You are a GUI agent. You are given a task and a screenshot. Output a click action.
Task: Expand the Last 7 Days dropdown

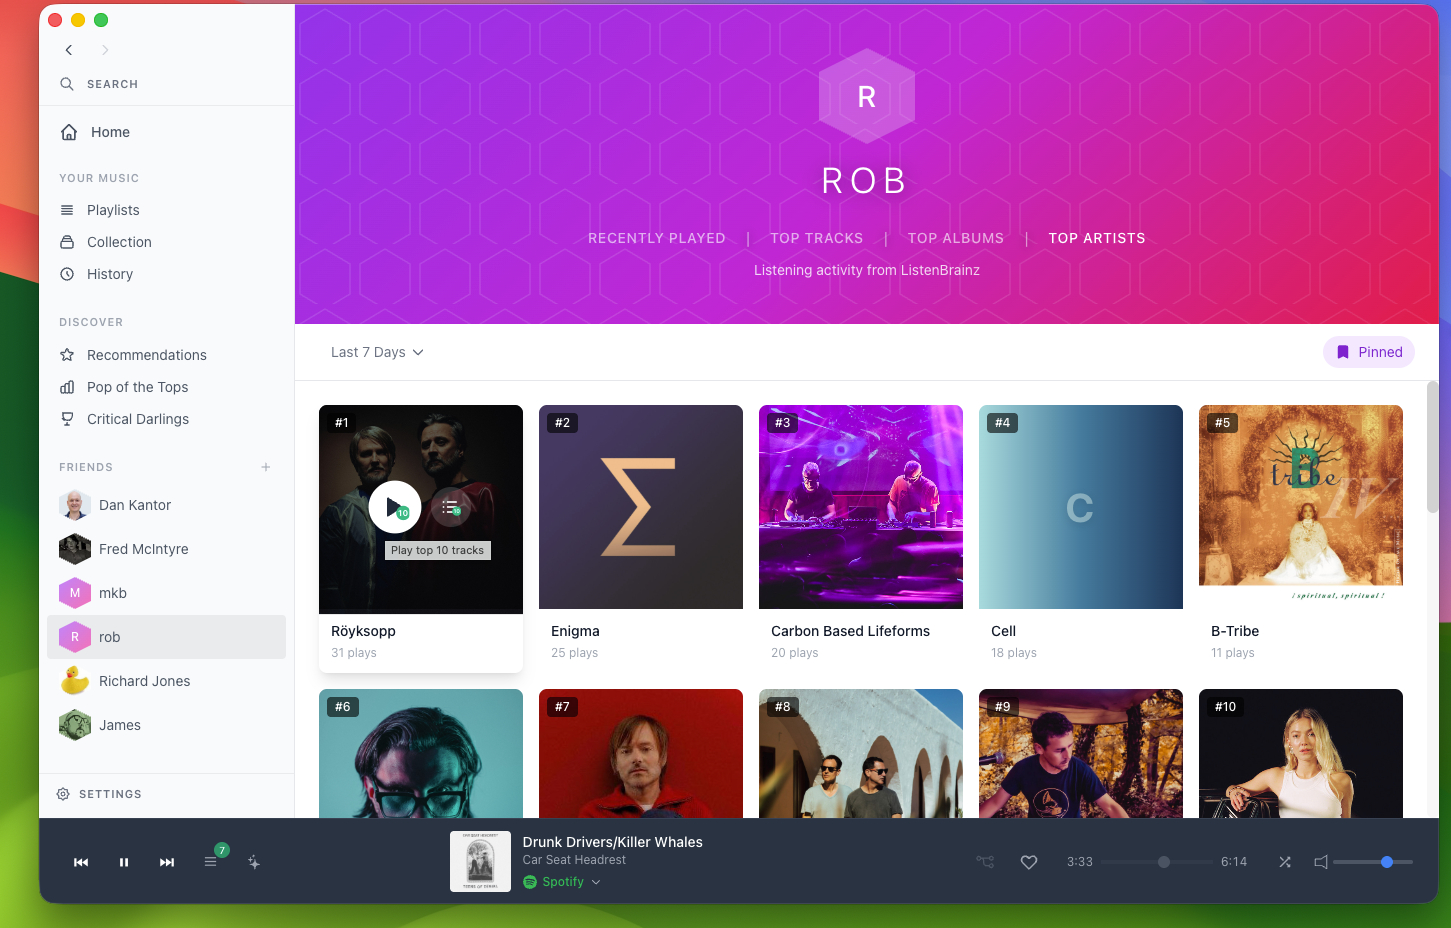pos(377,352)
